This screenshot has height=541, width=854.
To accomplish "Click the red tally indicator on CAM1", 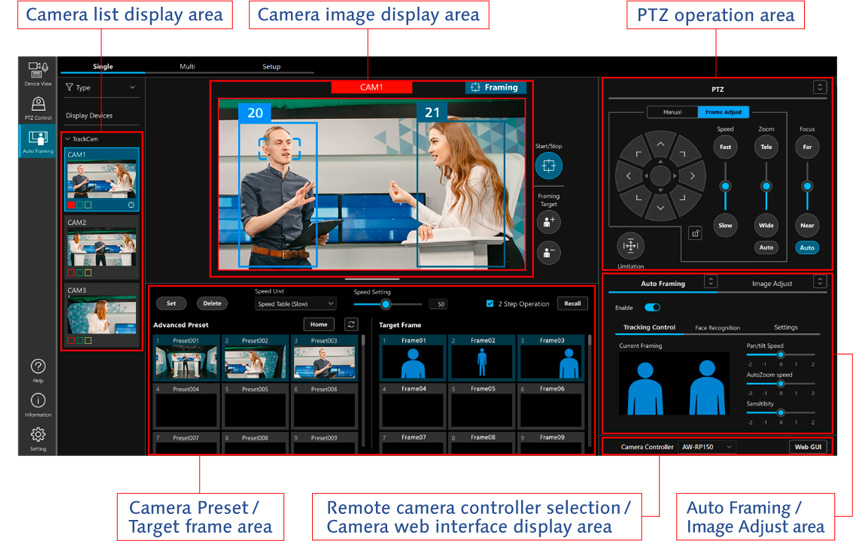I will (x=71, y=205).
